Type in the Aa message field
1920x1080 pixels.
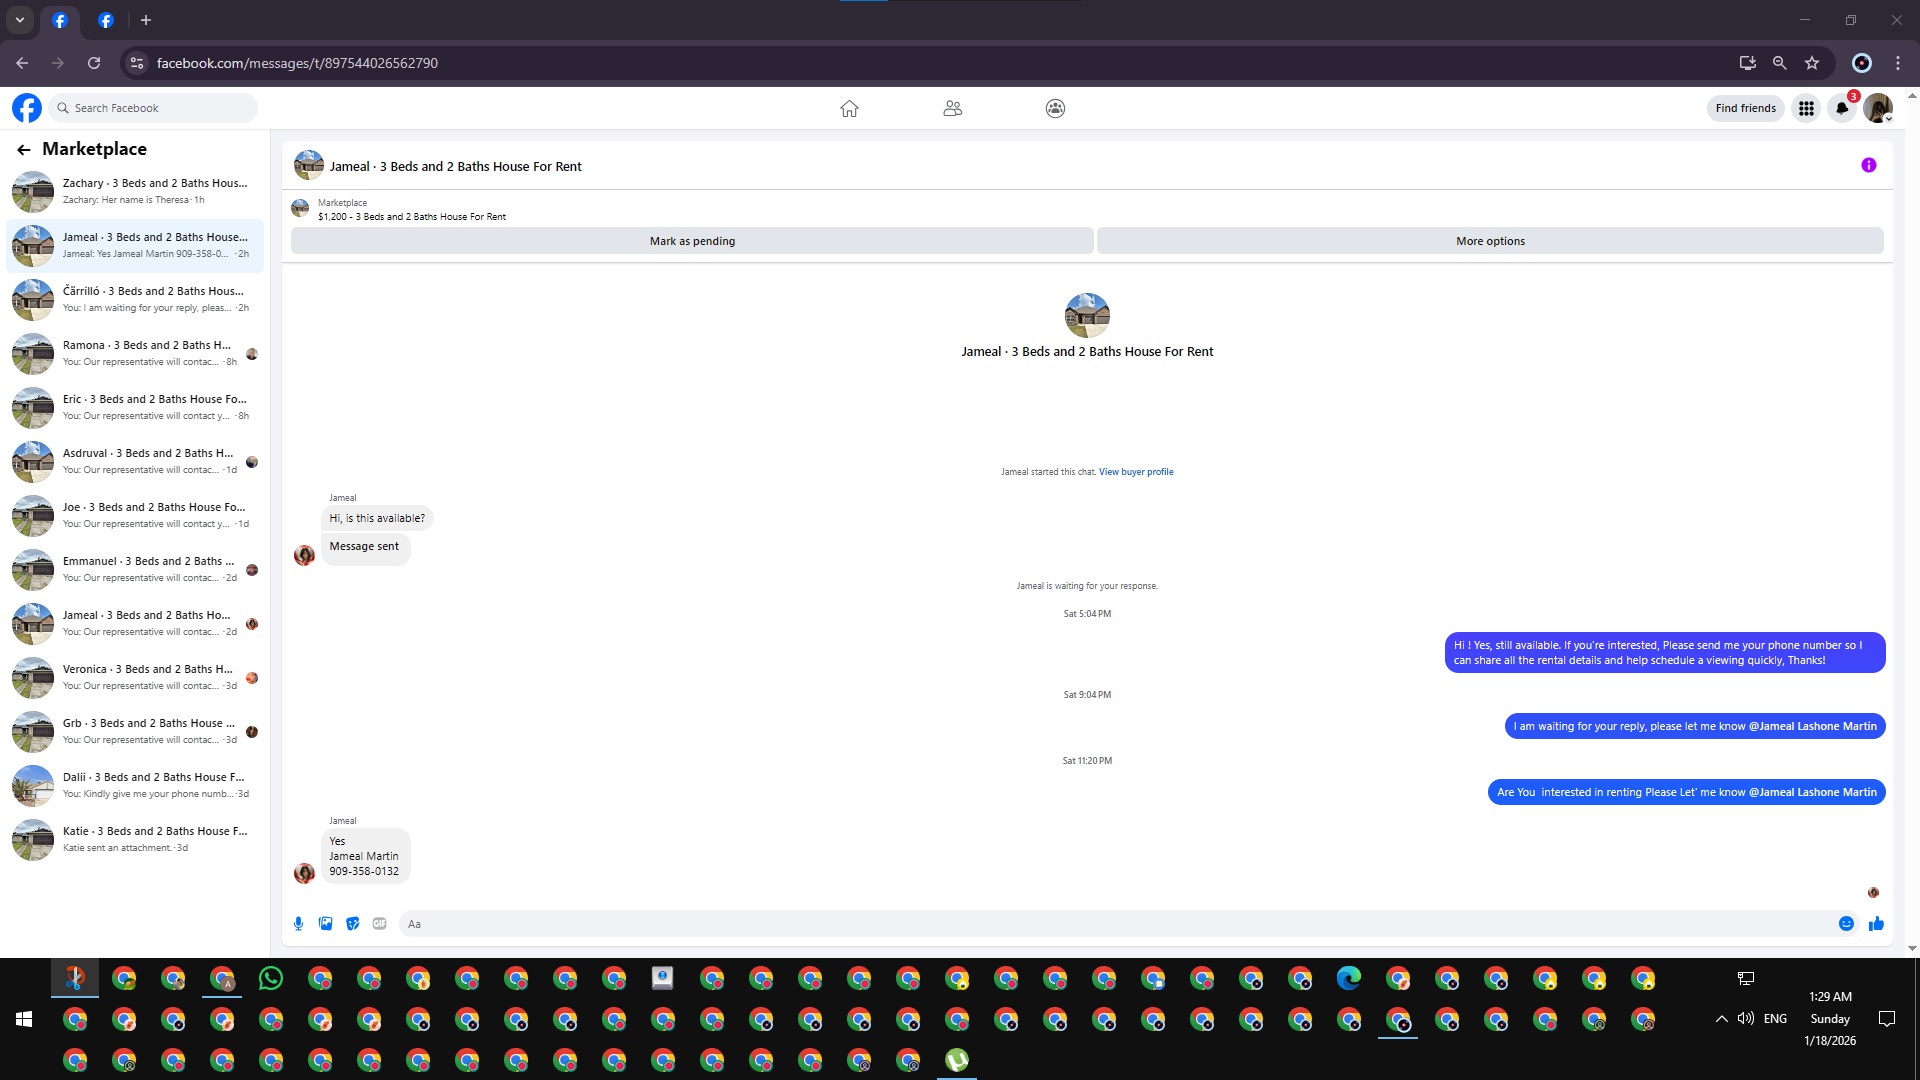(1100, 924)
